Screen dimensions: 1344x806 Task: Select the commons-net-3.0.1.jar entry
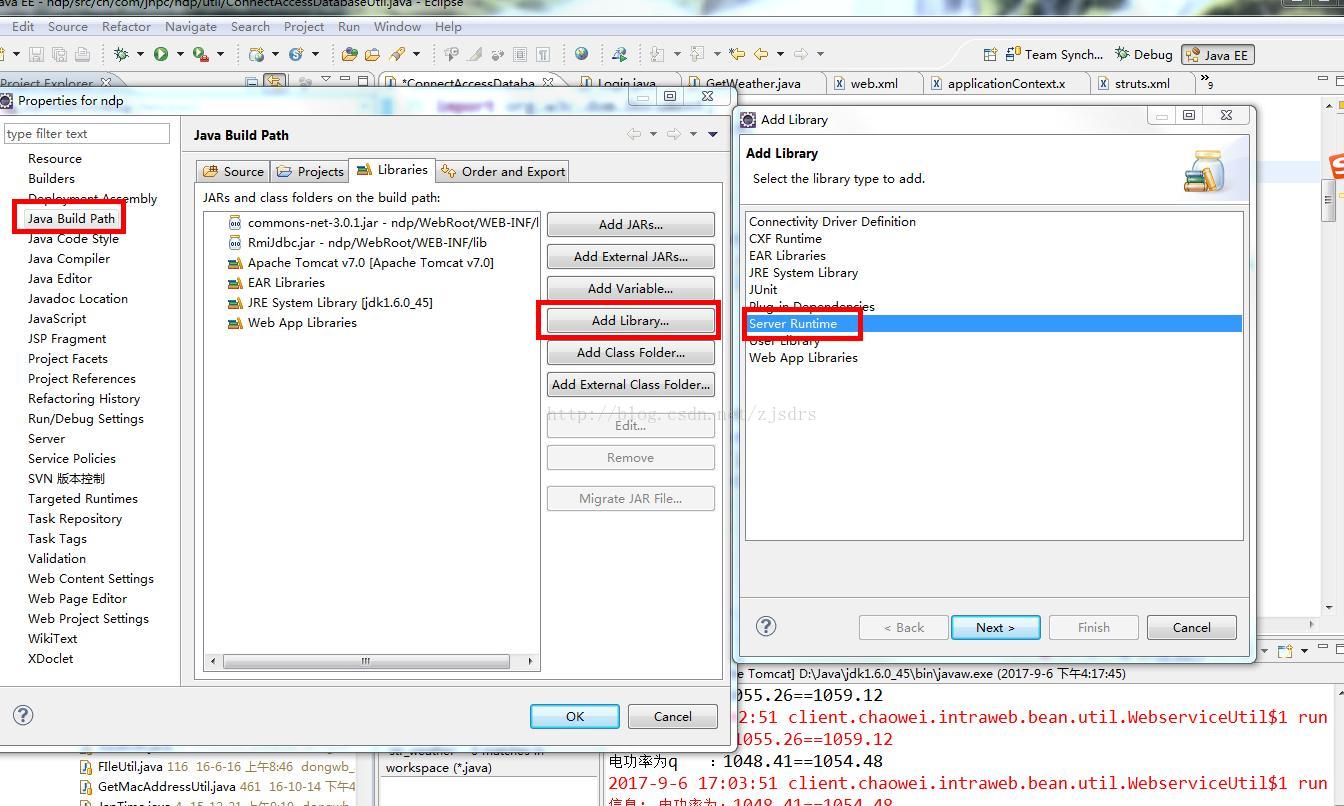pos(383,222)
